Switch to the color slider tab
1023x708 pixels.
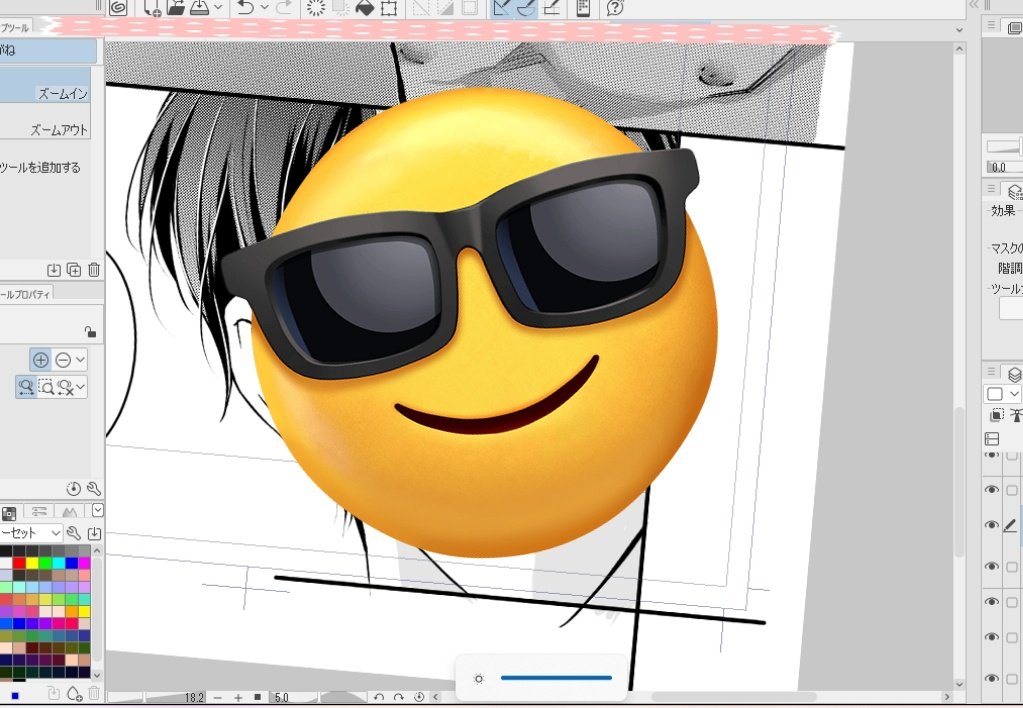click(39, 512)
